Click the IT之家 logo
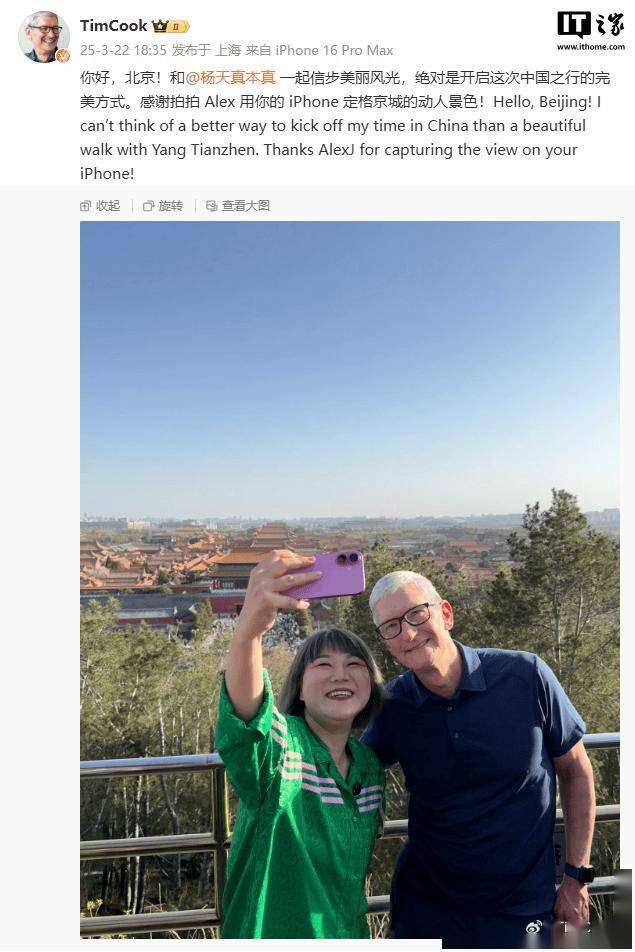This screenshot has height=952, width=635. click(x=591, y=26)
